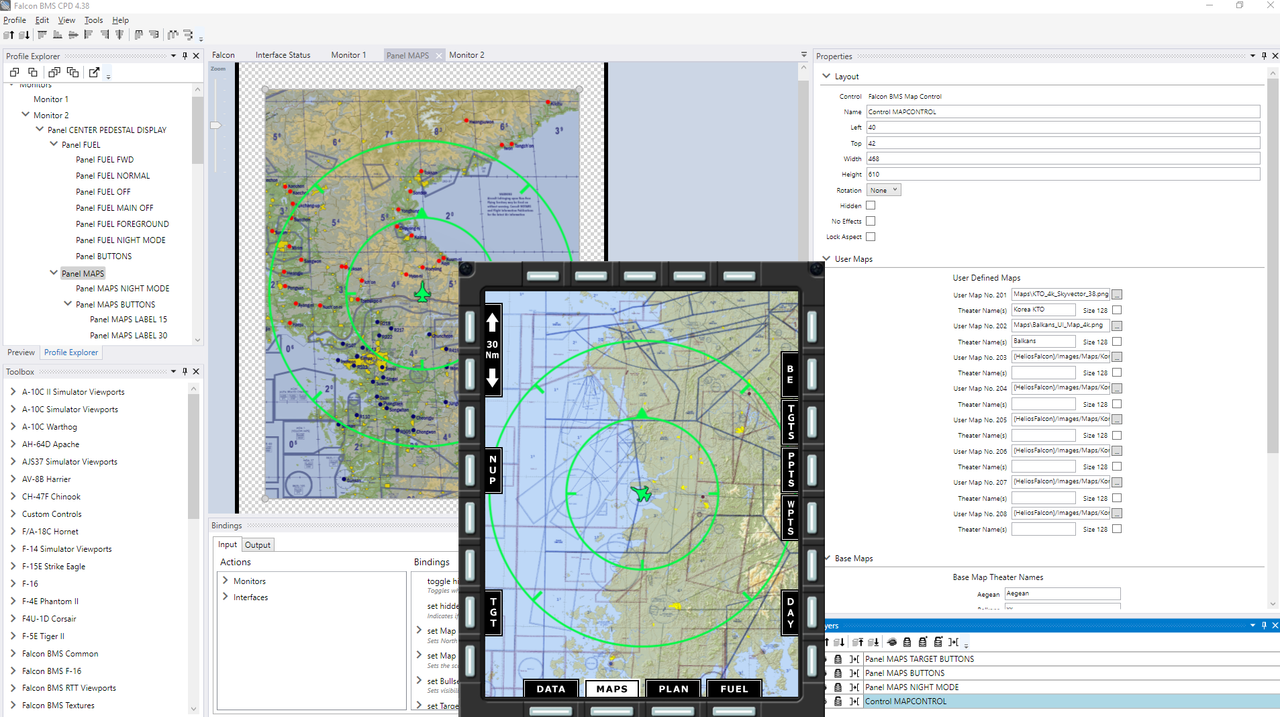Click the open-in-external-window icon in Profile Explorer

click(x=94, y=72)
